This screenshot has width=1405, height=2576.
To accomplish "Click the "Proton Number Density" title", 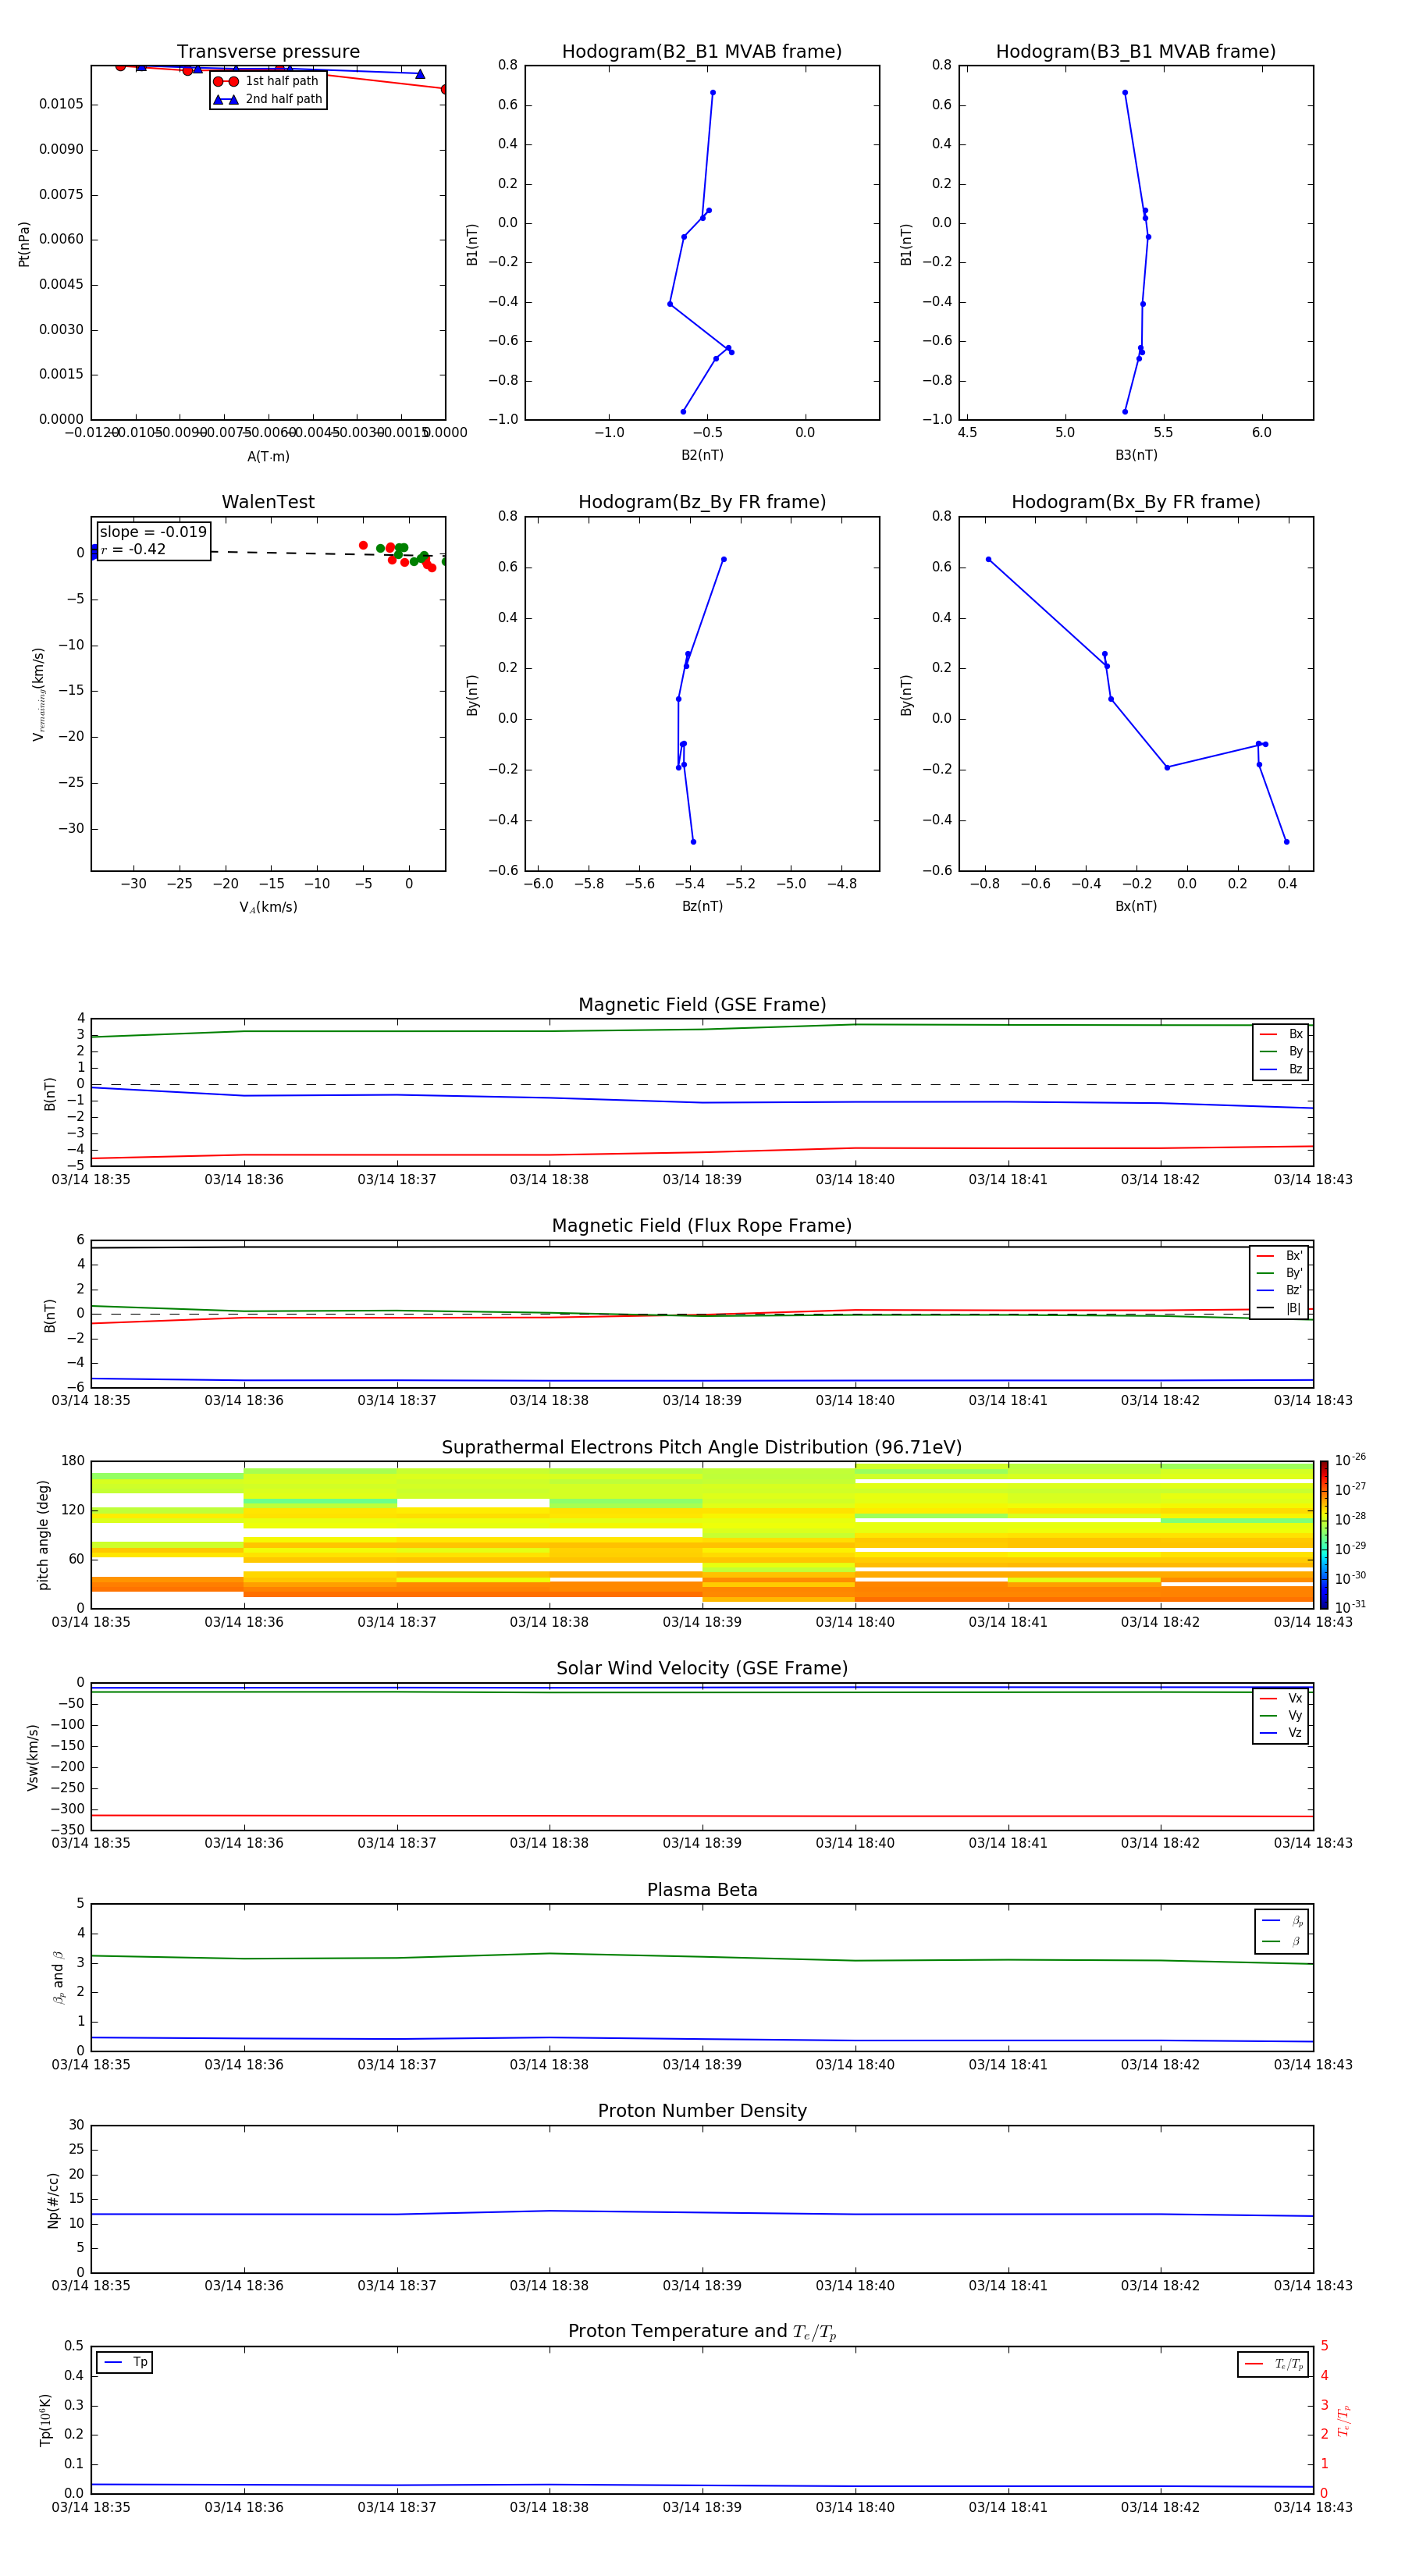I will pos(702,2111).
